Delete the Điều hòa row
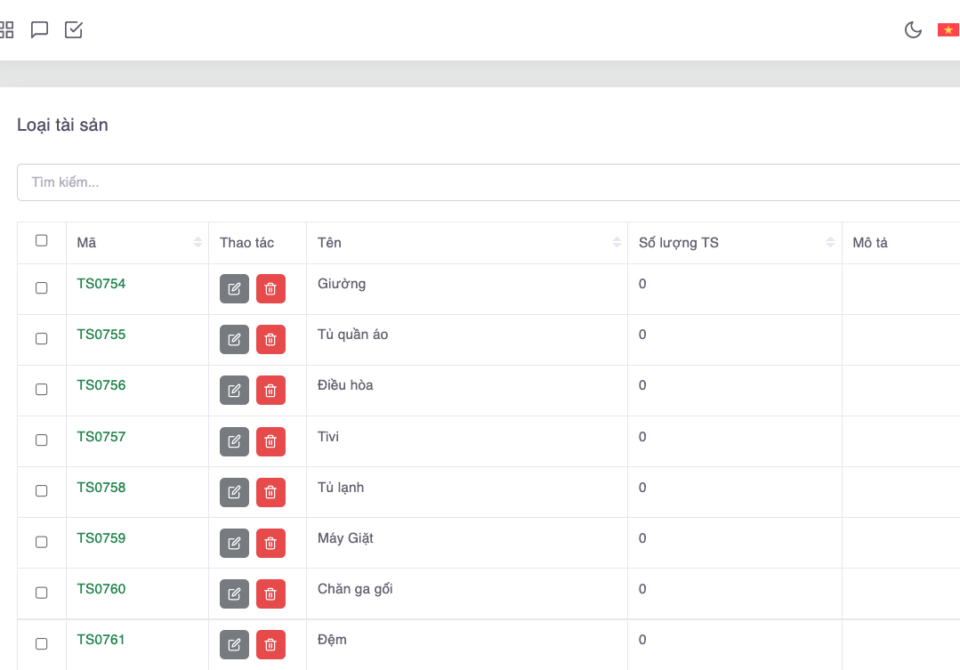960x670 pixels. (x=270, y=390)
